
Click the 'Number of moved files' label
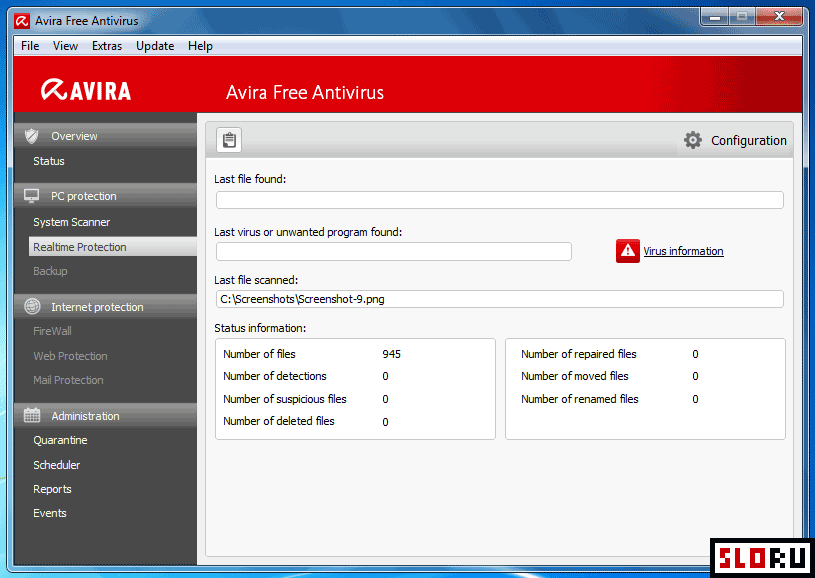coord(574,376)
